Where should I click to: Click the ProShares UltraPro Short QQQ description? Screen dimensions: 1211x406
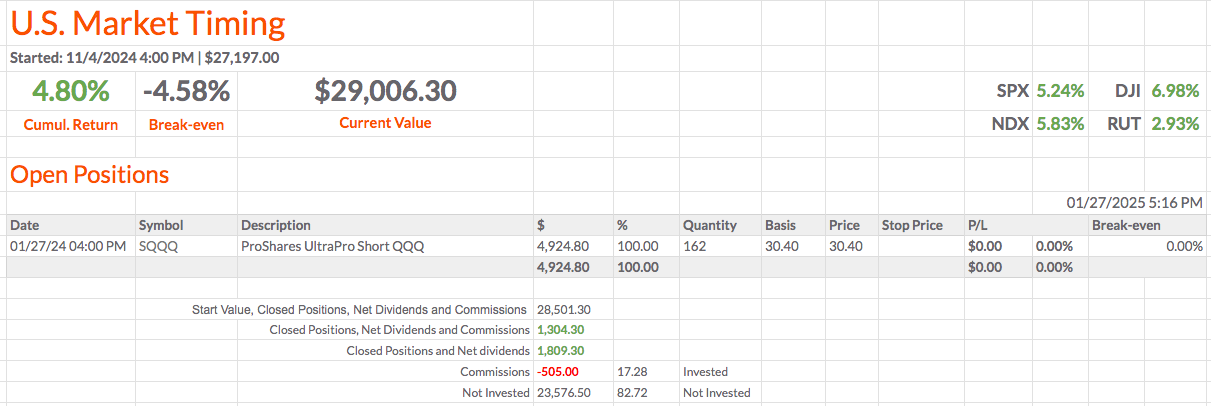[332, 246]
